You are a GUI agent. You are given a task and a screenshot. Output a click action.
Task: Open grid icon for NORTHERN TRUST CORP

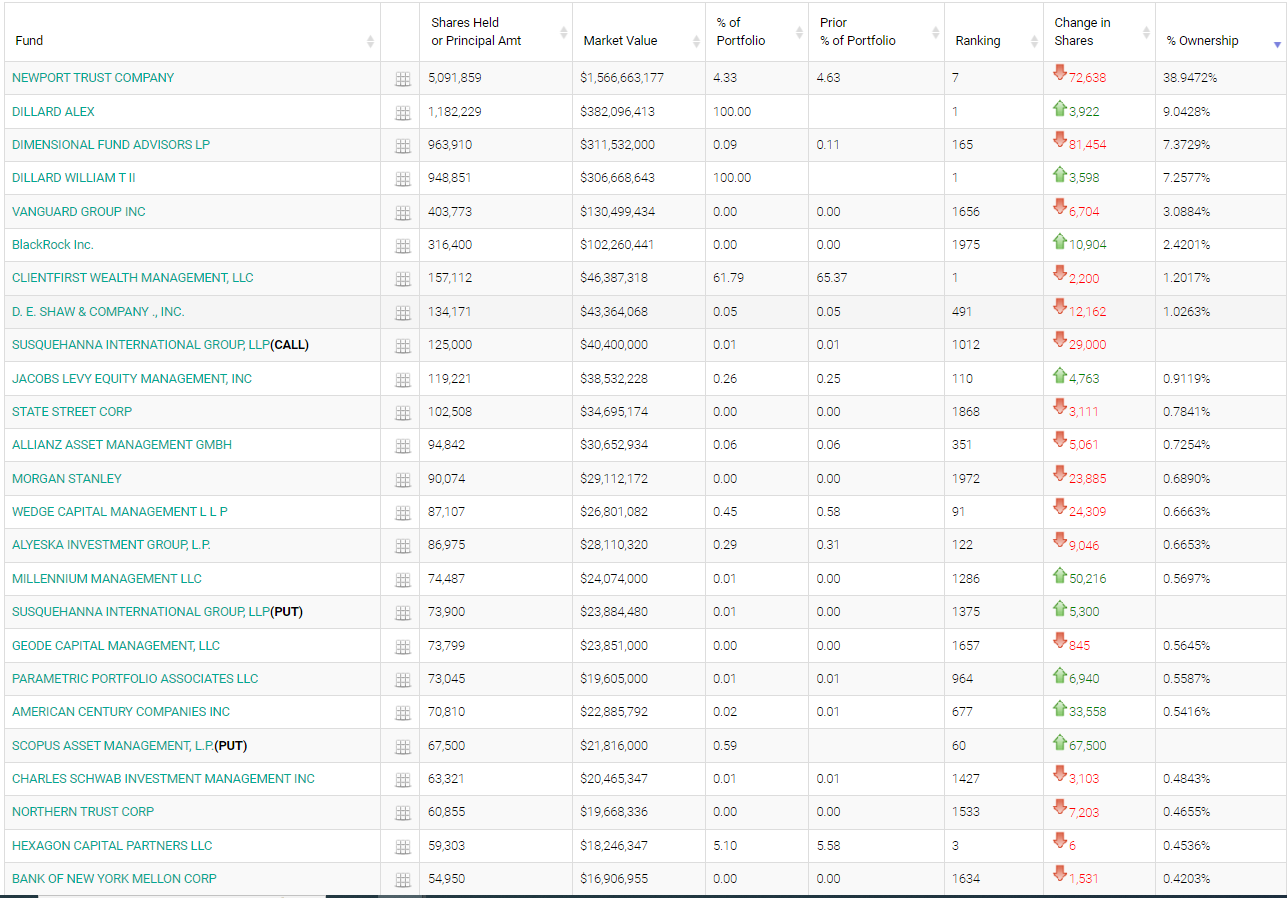(403, 813)
